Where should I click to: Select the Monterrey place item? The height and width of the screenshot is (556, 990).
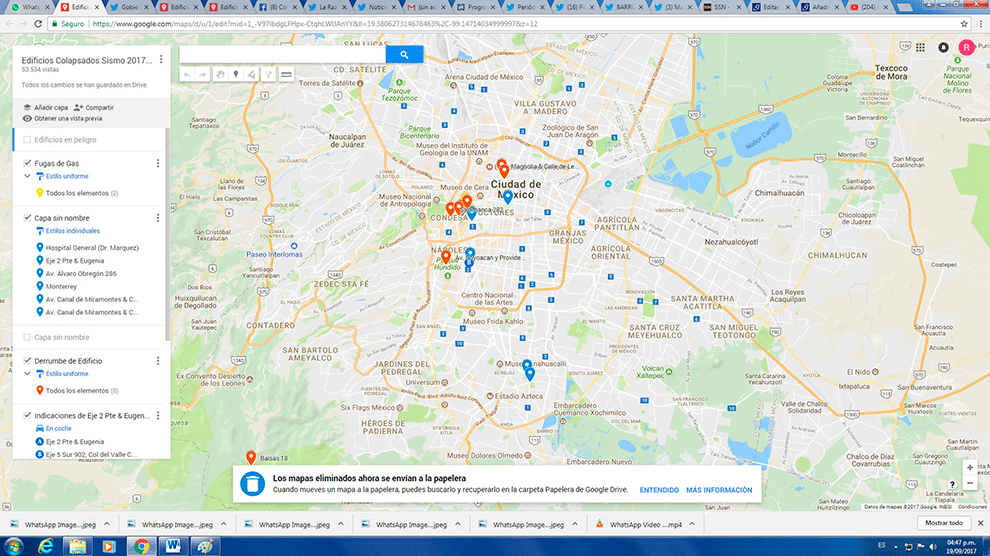pos(61,287)
